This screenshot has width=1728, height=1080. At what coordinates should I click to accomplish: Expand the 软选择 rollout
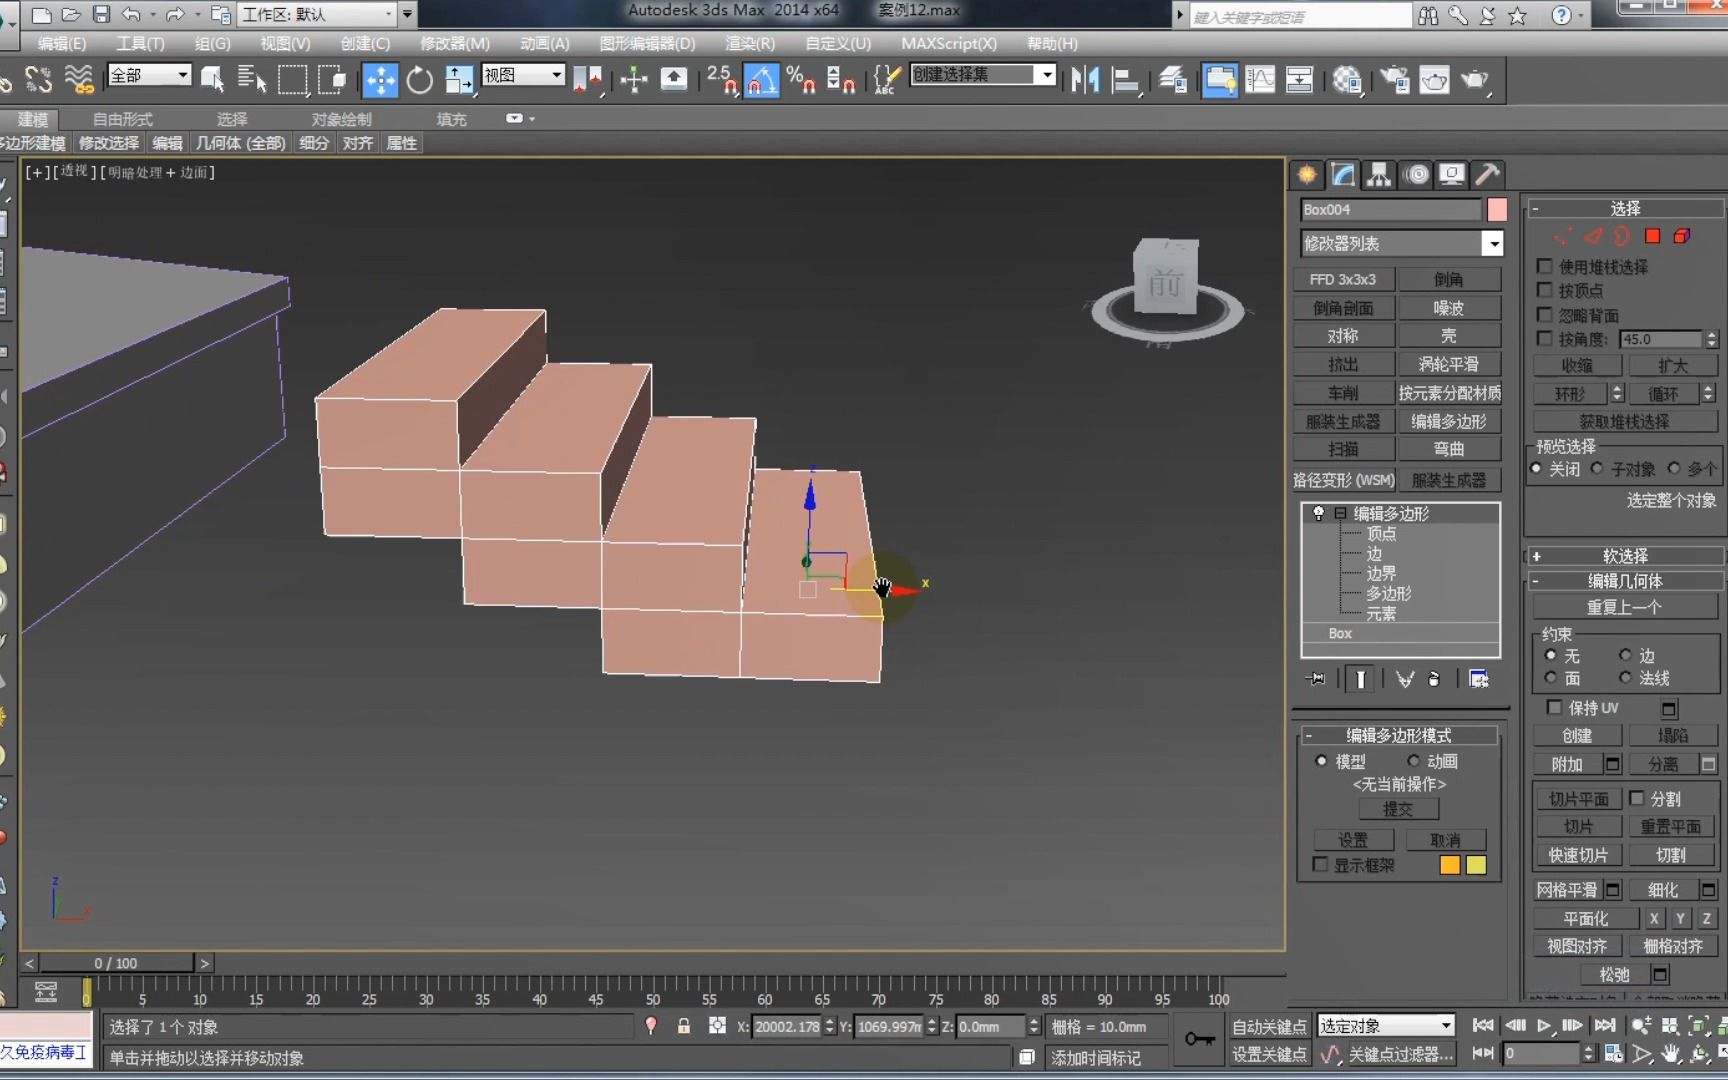1624,556
